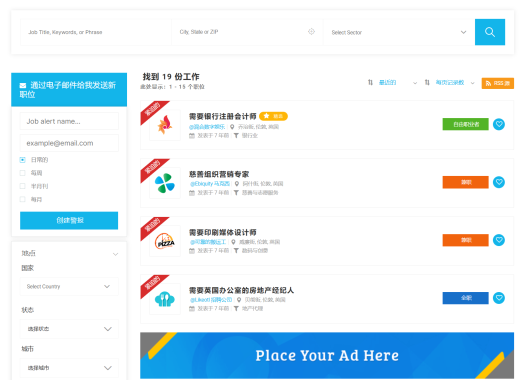Viewport: 526px width, 380px height.
Task: Click the flame company logo of accountant job
Action: point(165,125)
